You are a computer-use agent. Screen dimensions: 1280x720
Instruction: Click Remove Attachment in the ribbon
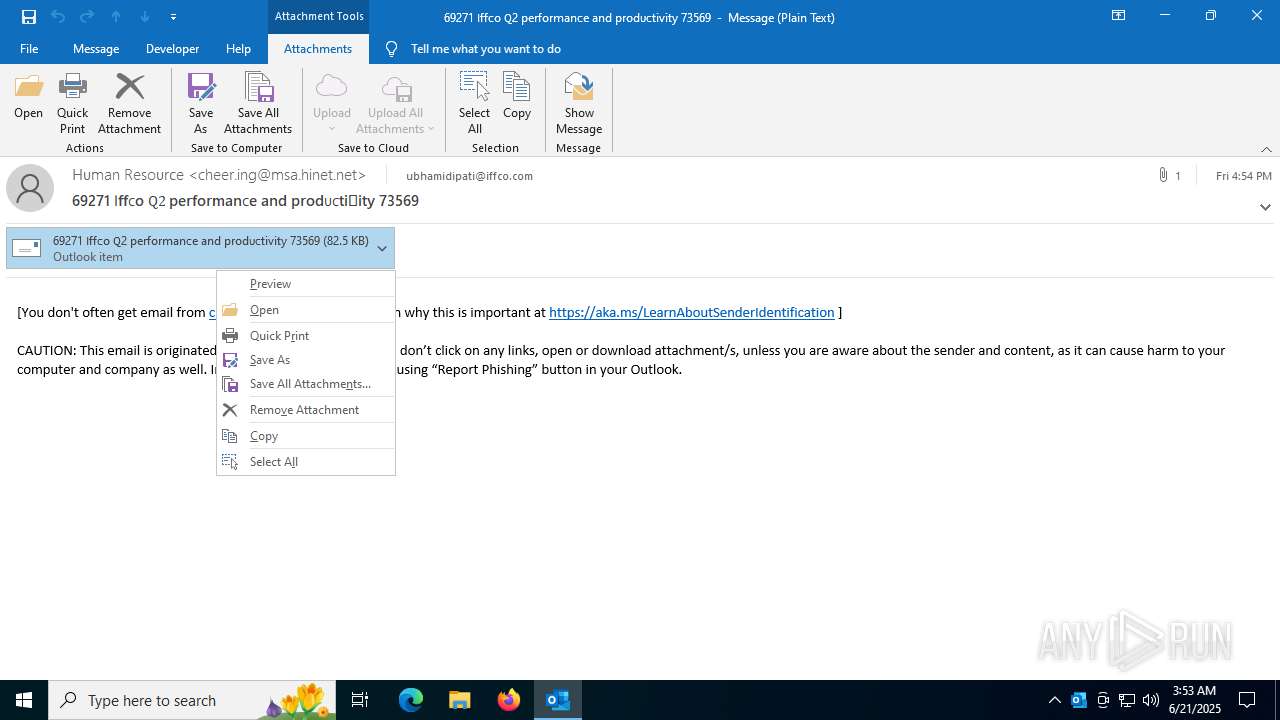[x=129, y=104]
